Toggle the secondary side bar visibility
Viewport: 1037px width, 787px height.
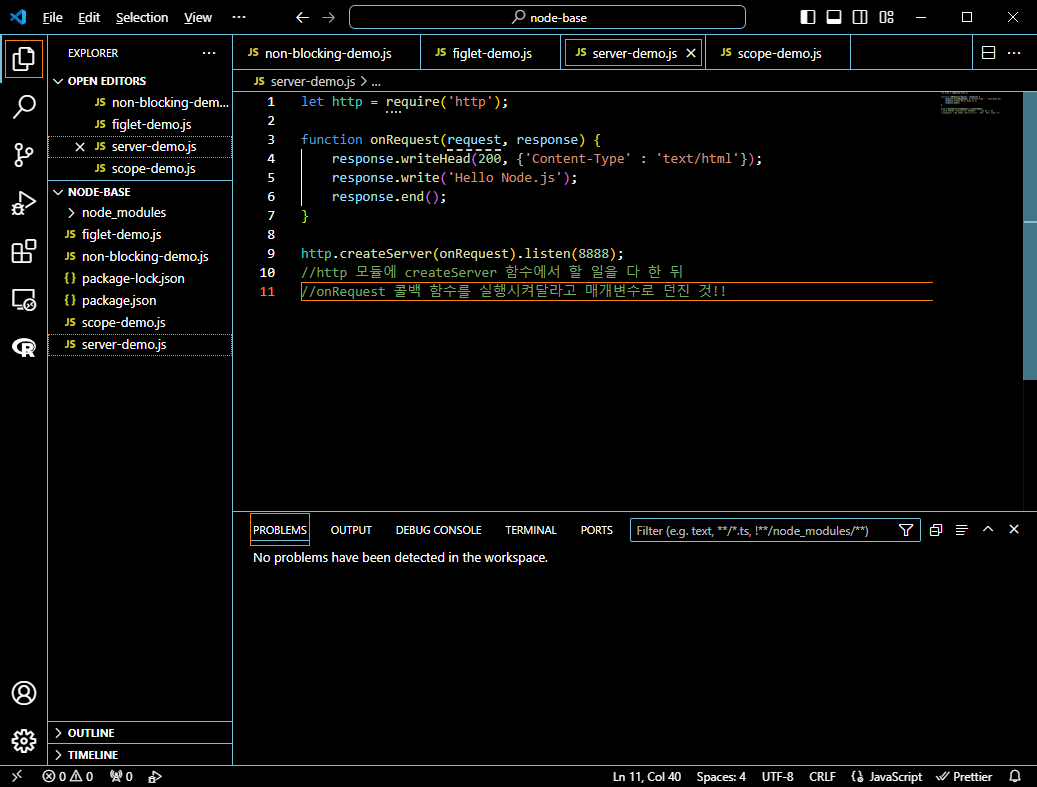860,17
